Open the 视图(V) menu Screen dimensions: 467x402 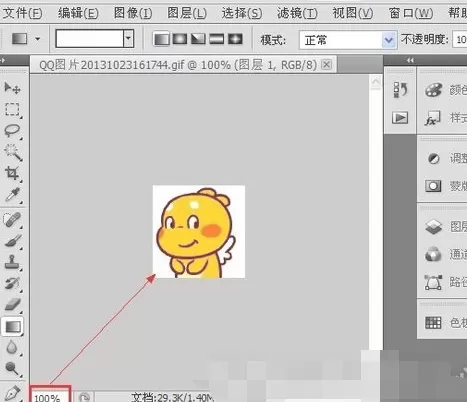point(352,13)
